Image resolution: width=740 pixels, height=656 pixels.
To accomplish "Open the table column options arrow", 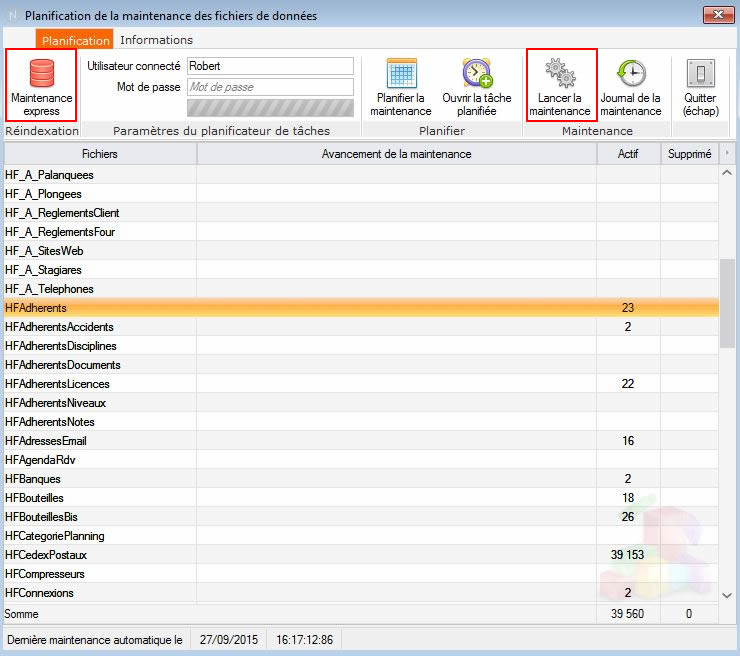I will [x=727, y=153].
